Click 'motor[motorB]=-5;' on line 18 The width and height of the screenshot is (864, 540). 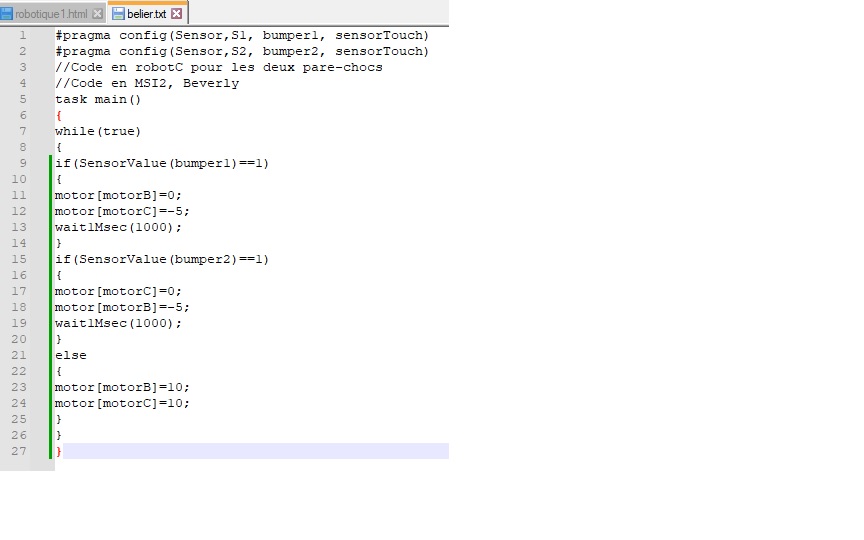(122, 307)
